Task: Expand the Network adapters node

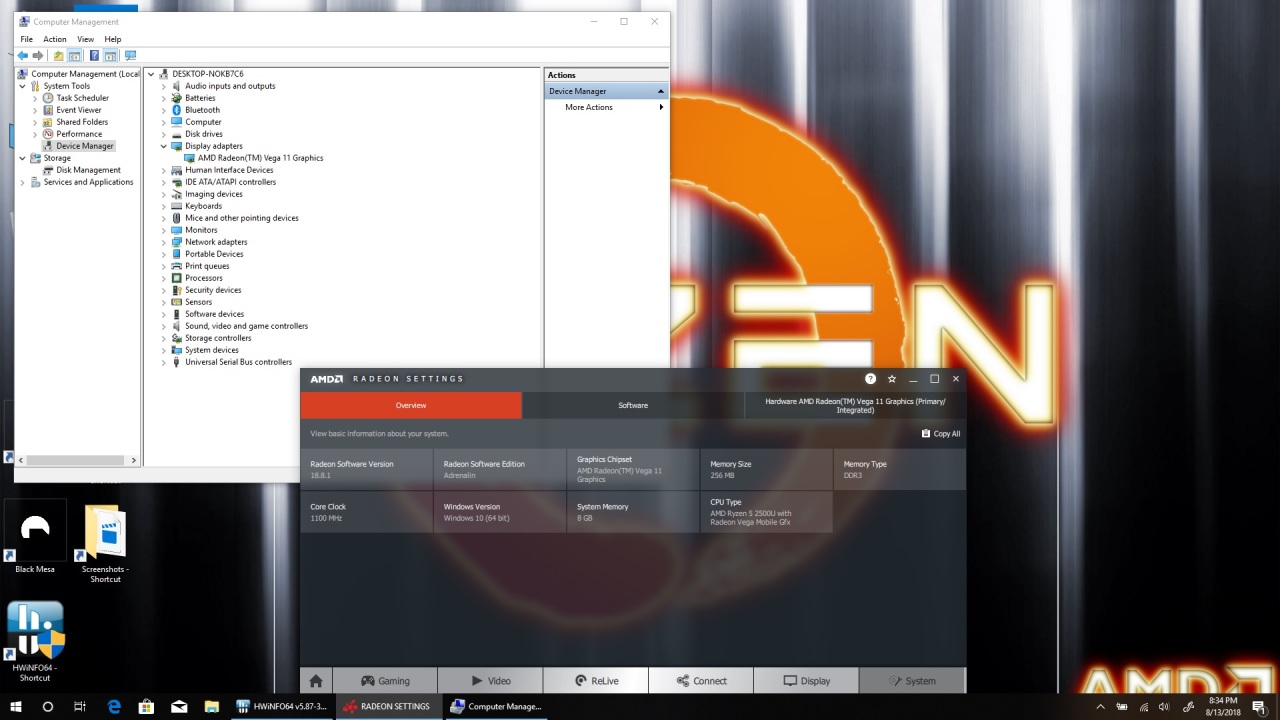Action: point(164,242)
